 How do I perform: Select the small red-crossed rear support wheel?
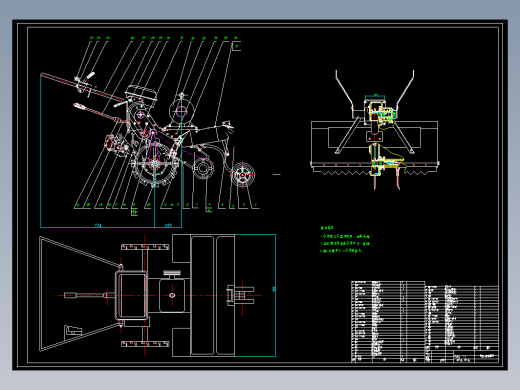[x=243, y=175]
